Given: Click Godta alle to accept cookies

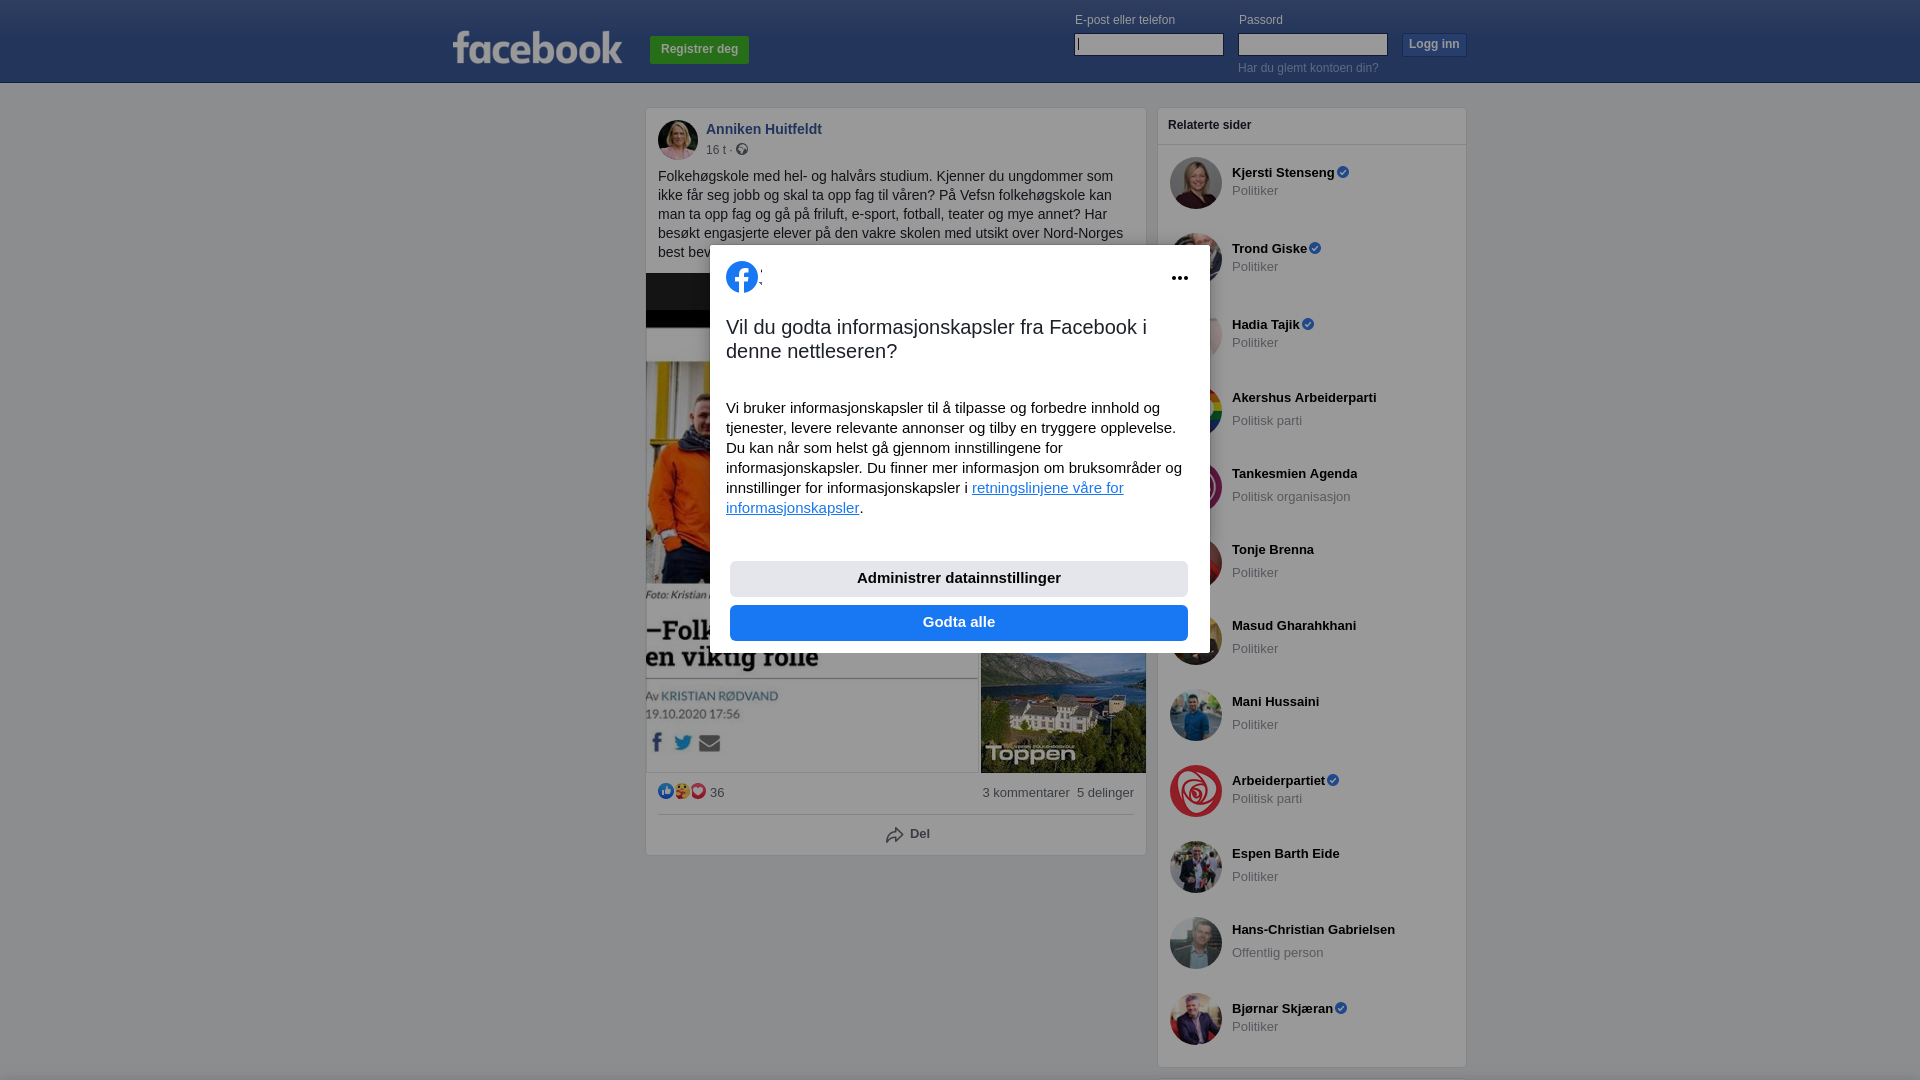Looking at the screenshot, I should click(x=959, y=623).
